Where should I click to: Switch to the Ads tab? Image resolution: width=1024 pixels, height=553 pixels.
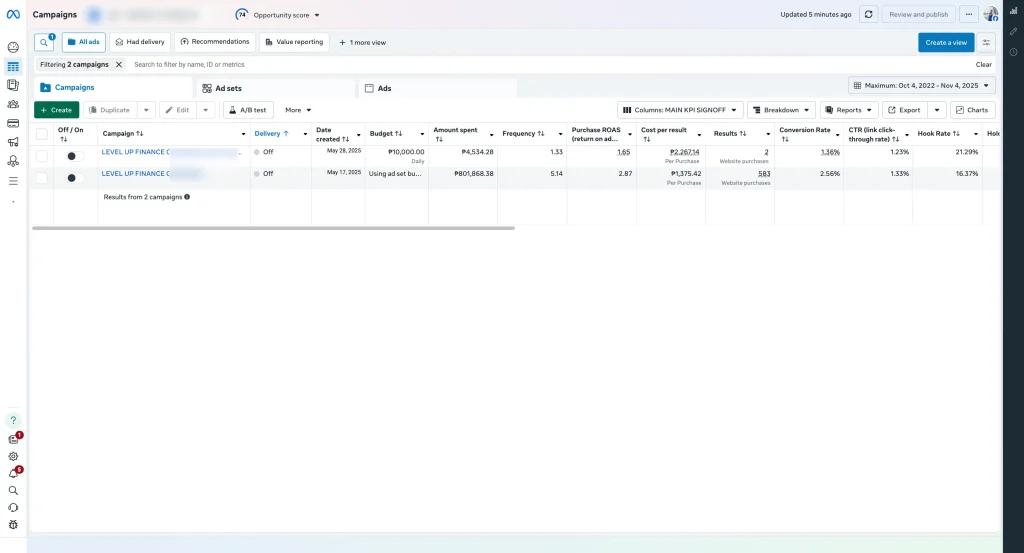(x=384, y=88)
